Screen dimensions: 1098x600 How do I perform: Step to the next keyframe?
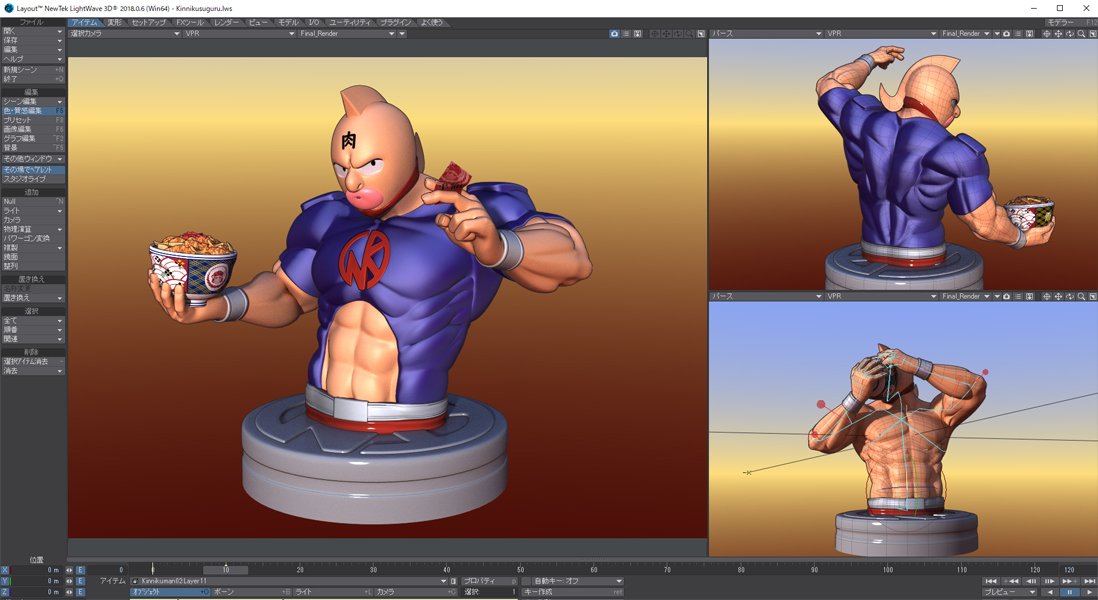pyautogui.click(x=1069, y=581)
